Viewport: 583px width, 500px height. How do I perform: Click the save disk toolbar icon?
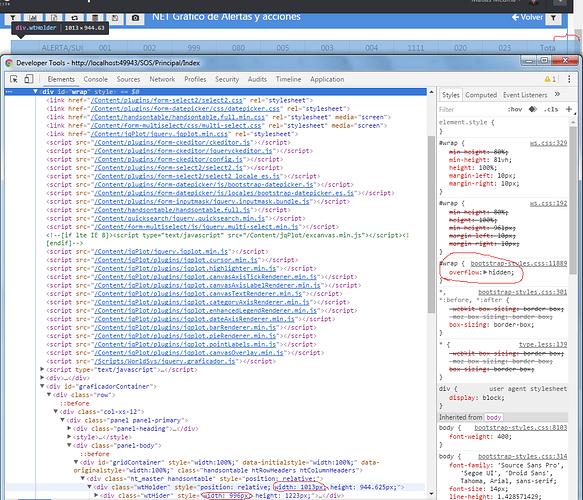(x=115, y=18)
